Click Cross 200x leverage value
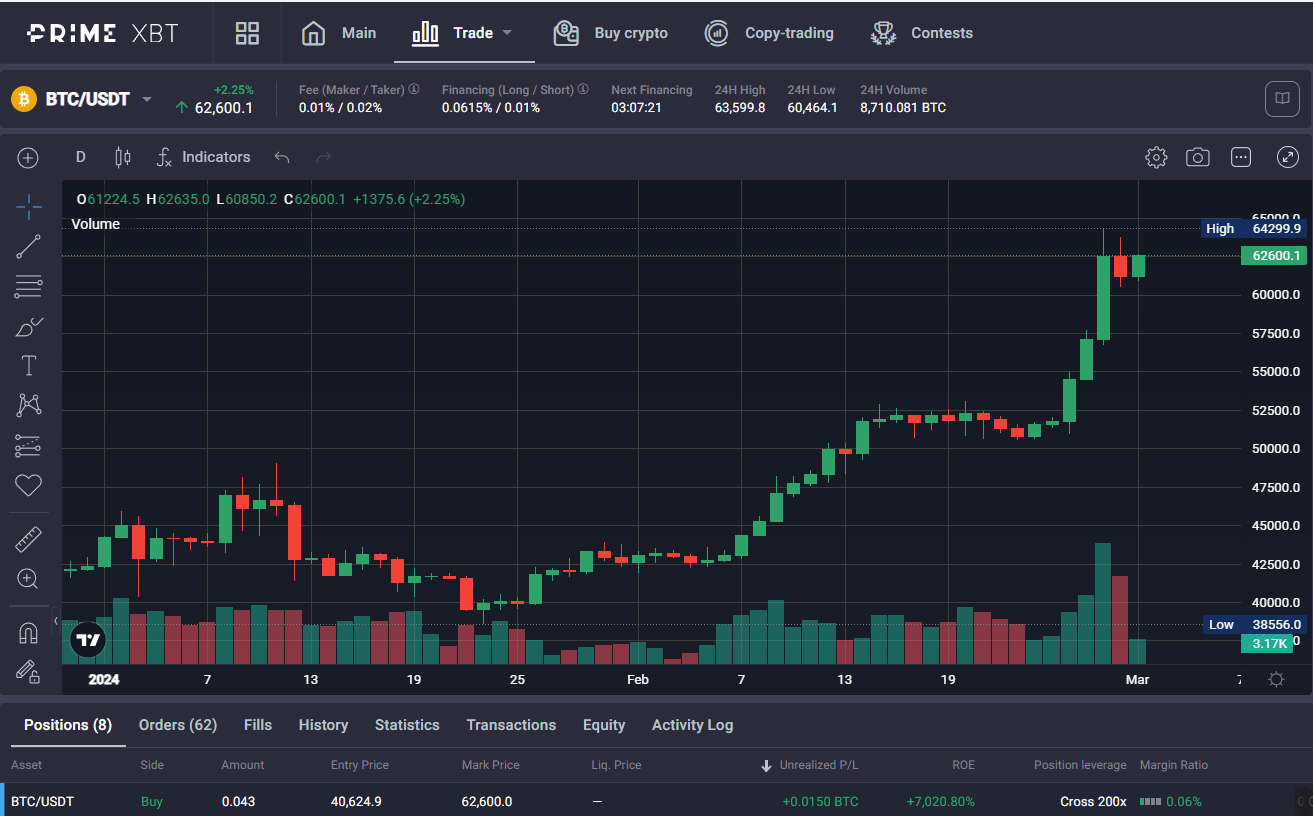 [1093, 801]
